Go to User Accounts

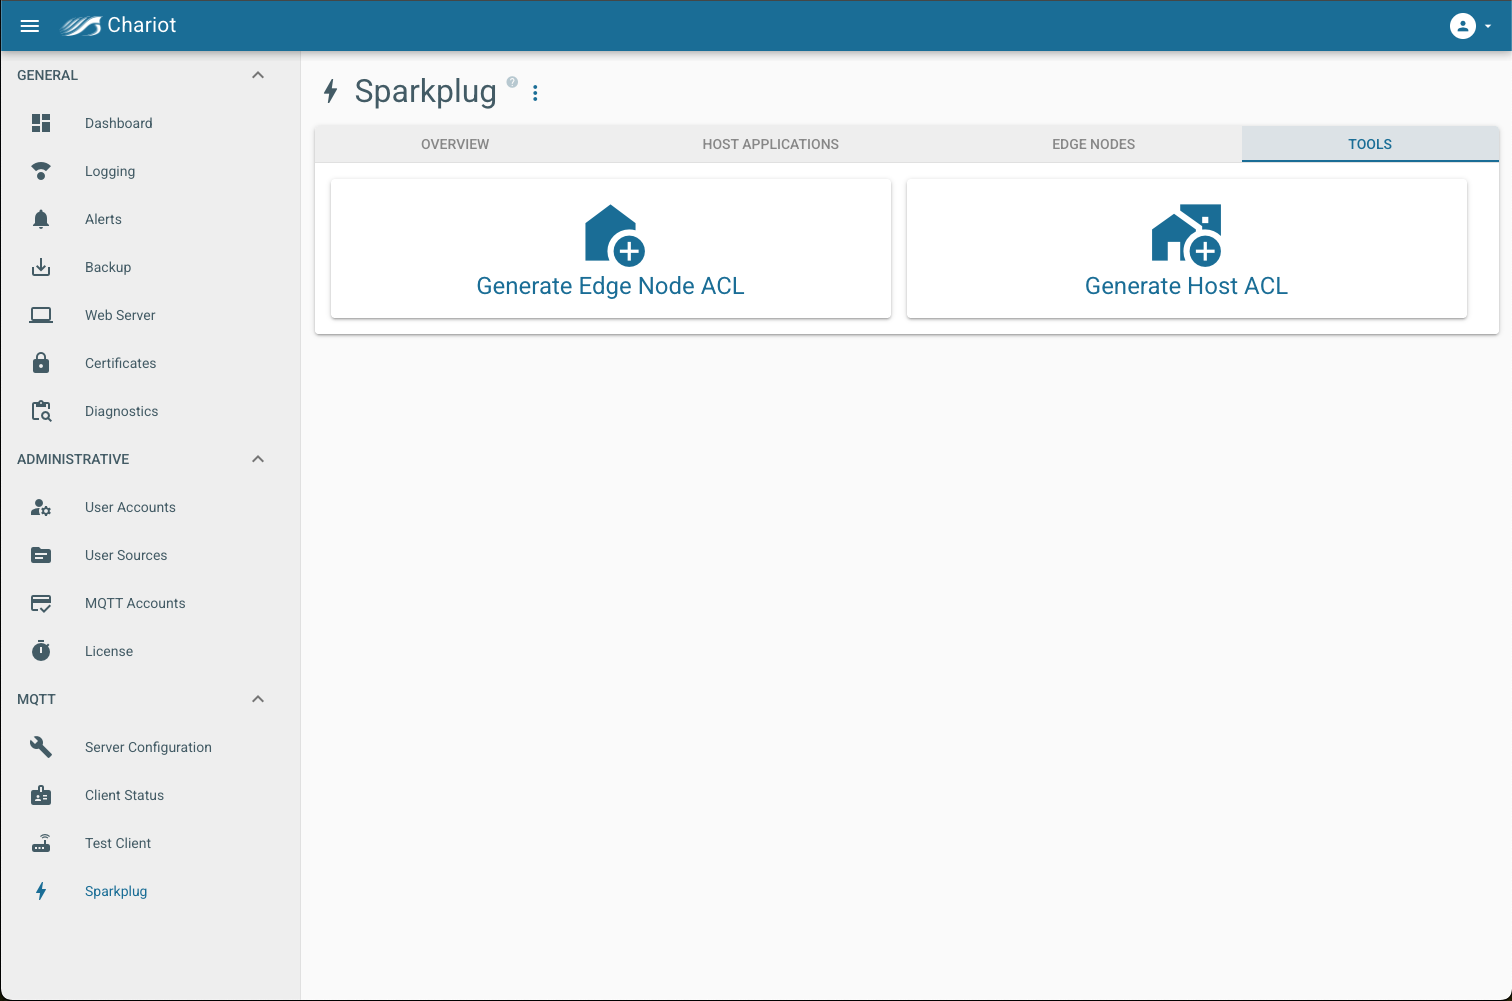130,507
